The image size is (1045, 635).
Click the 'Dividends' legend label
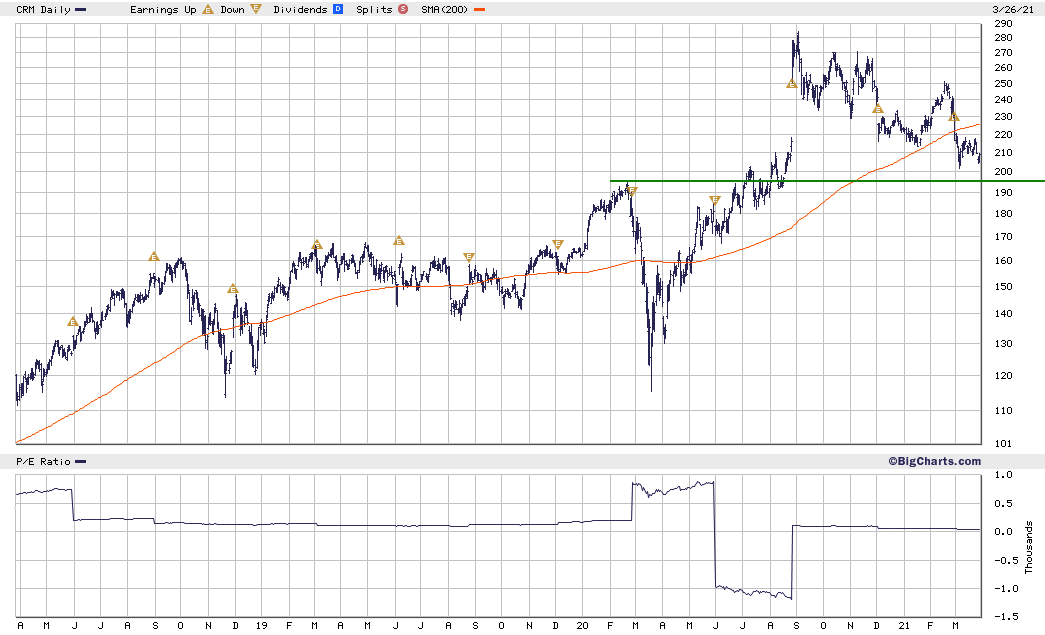(x=301, y=9)
